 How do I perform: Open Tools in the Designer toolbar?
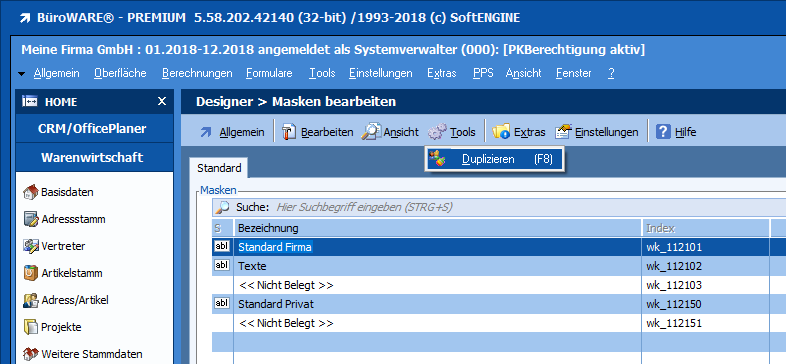463,132
